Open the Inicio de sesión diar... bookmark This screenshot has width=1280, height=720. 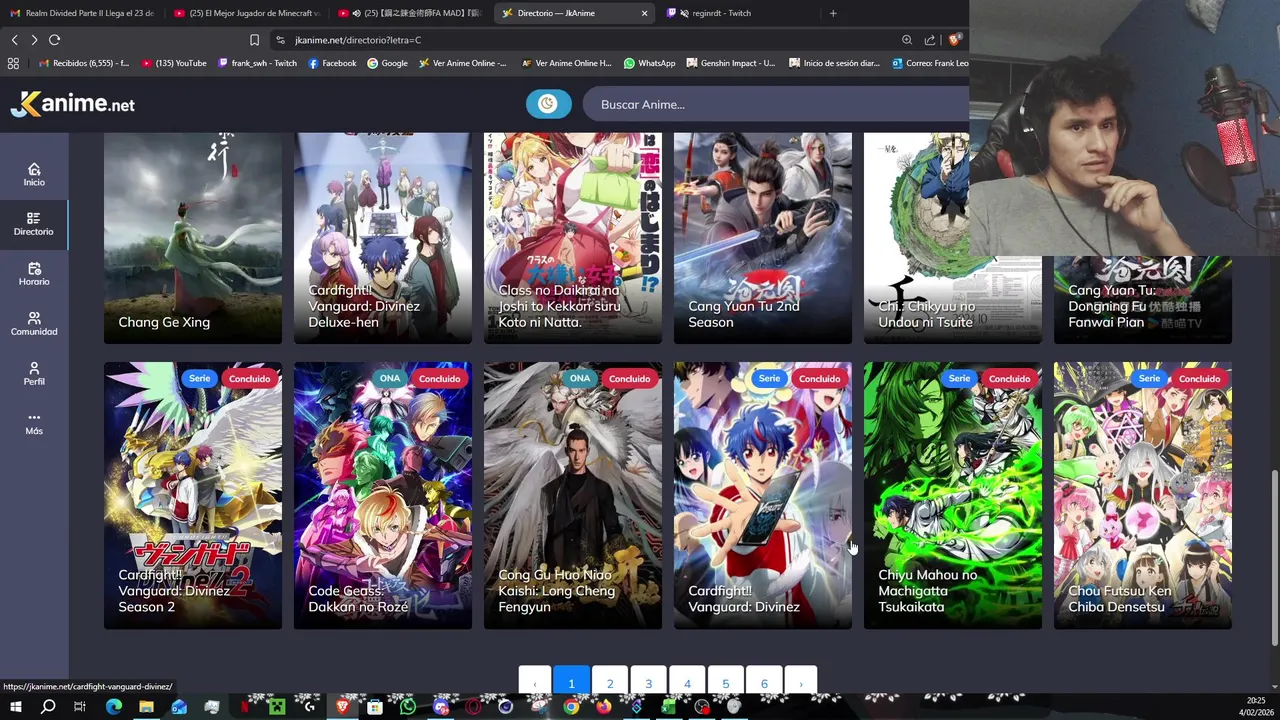coord(834,63)
